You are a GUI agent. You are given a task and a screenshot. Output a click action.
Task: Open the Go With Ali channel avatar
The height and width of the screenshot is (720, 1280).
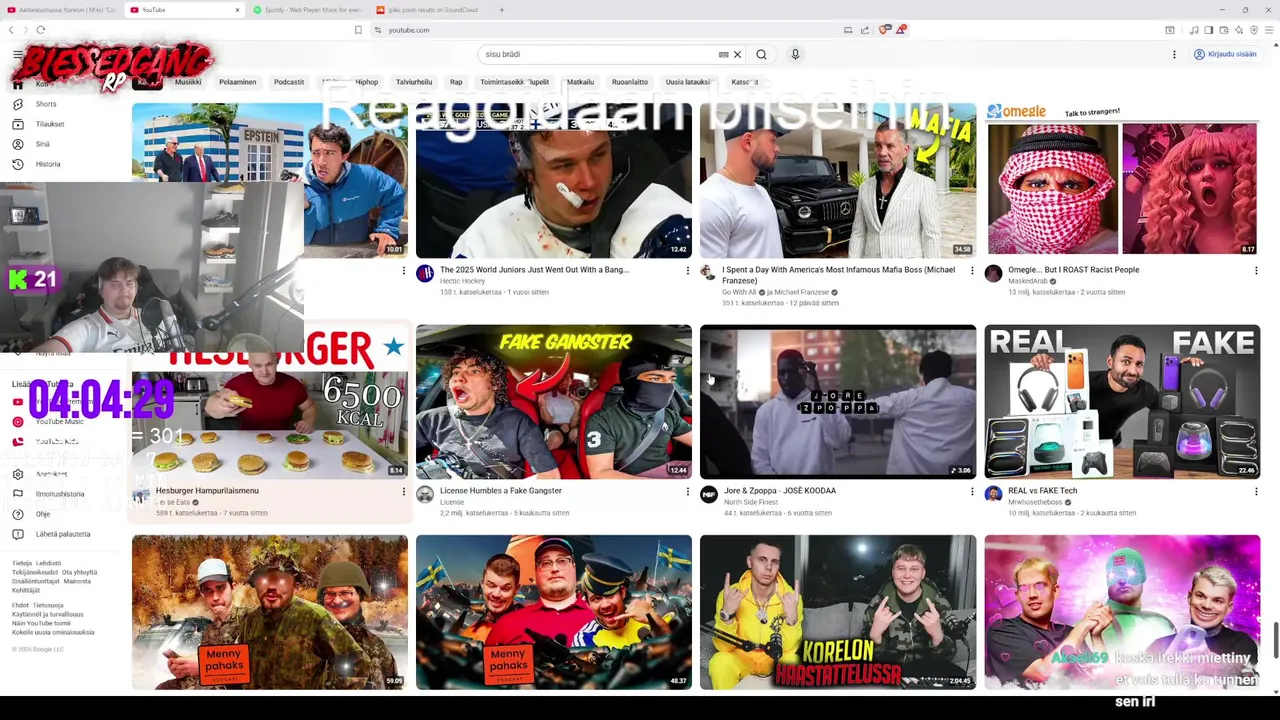pos(709,274)
